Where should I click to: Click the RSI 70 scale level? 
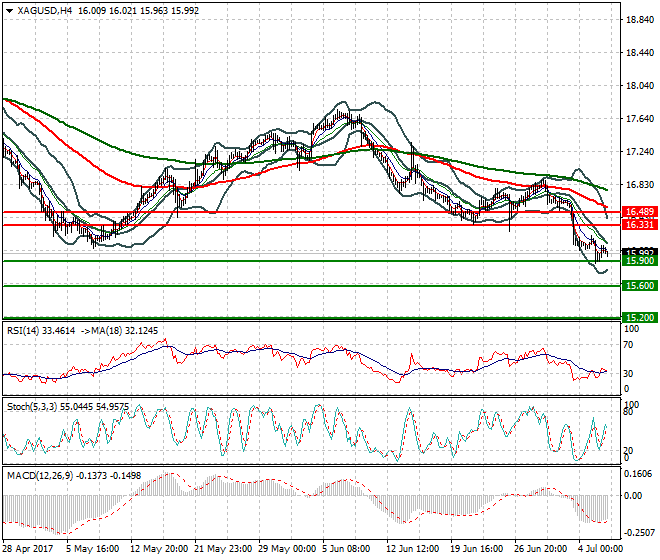coord(628,345)
